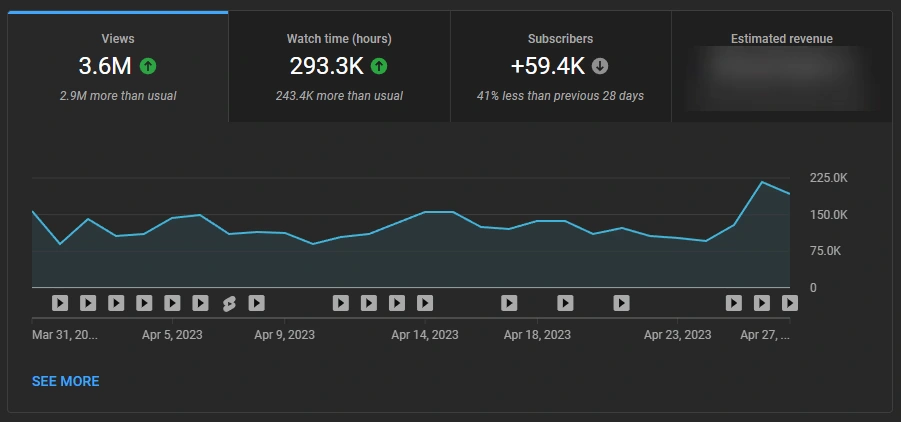Select the Estimated revenue tab
This screenshot has width=901, height=422.
coord(781,66)
